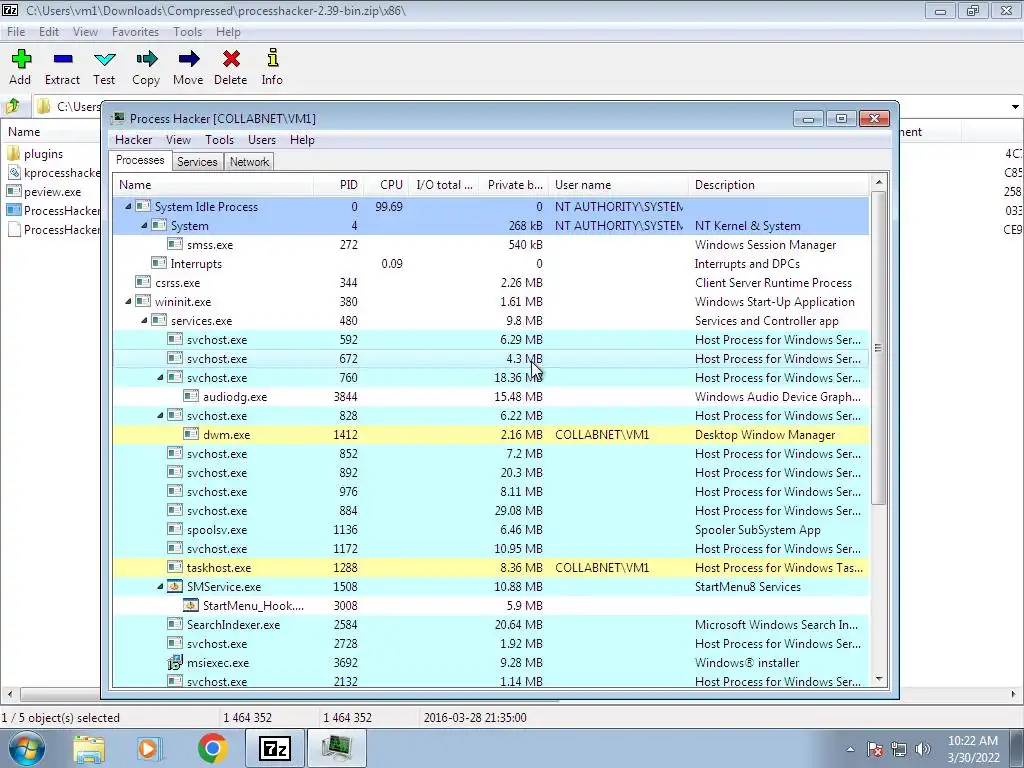Screen dimensions: 1024x768
Task: Open the Hacker menu
Action: click(133, 140)
